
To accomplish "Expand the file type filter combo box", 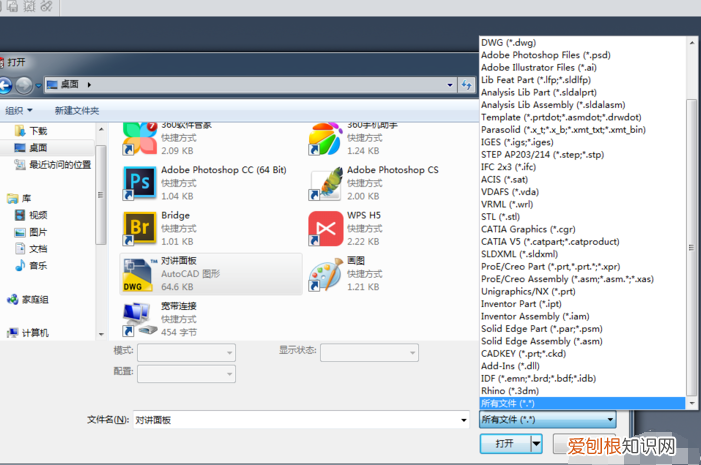I will (548, 420).
